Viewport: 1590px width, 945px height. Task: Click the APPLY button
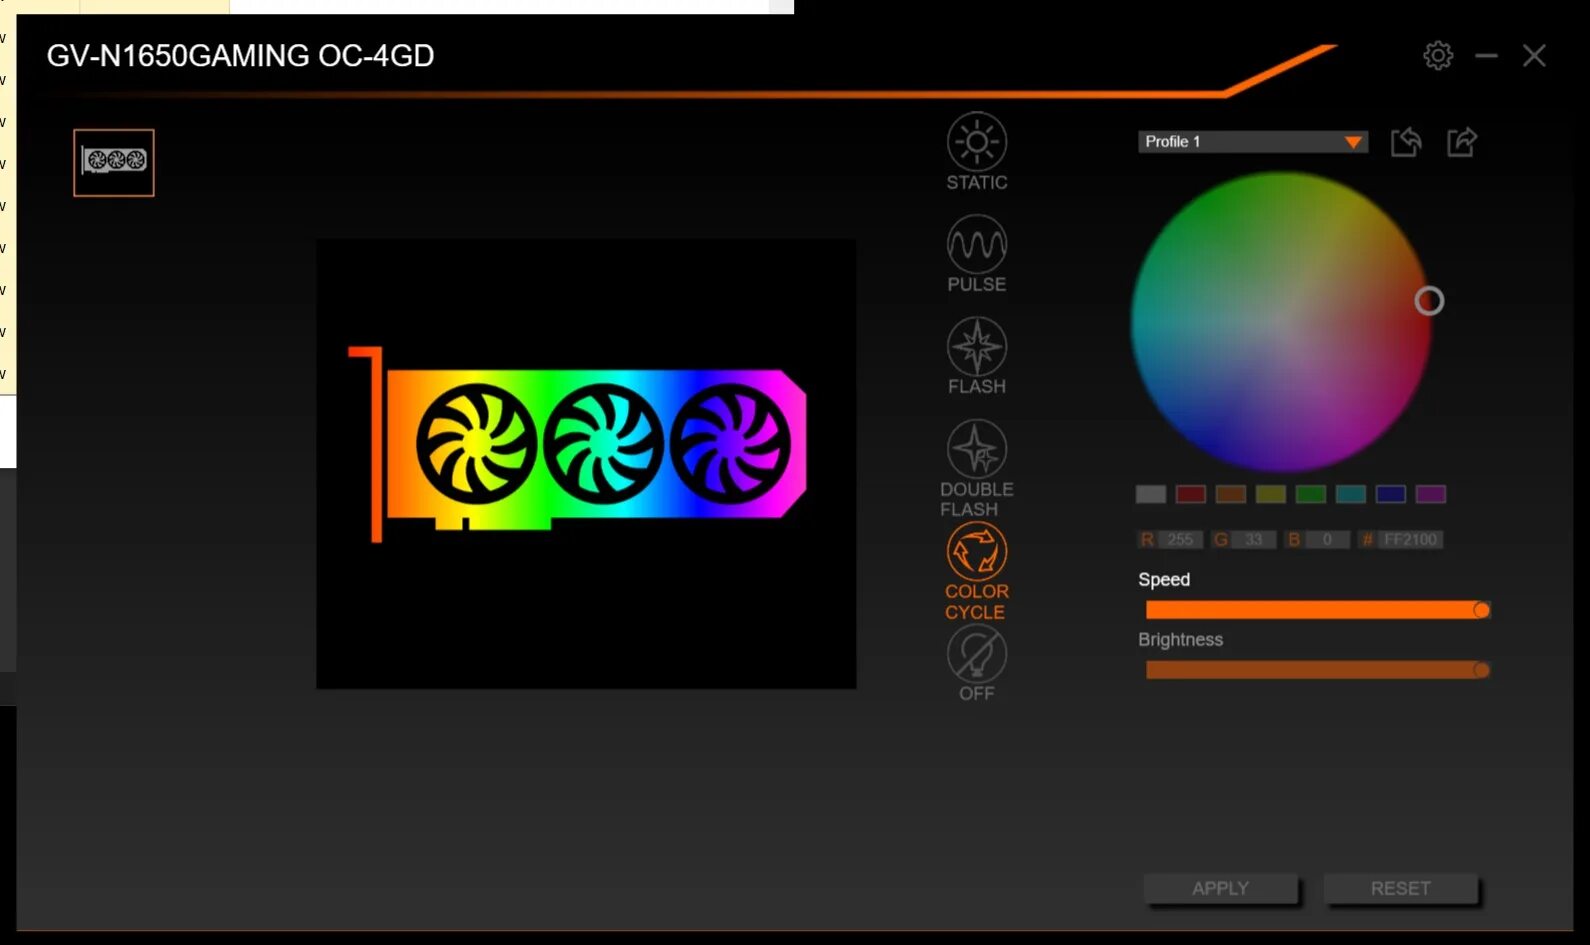[1221, 888]
